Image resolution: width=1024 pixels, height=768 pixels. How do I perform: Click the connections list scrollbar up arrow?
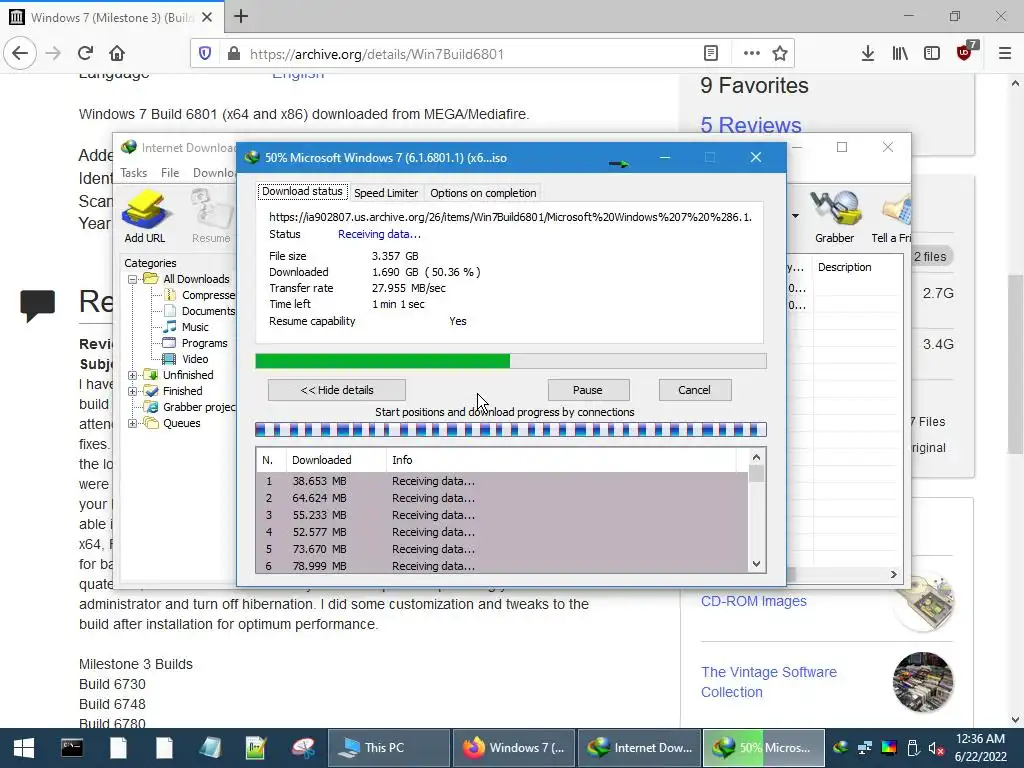point(756,457)
